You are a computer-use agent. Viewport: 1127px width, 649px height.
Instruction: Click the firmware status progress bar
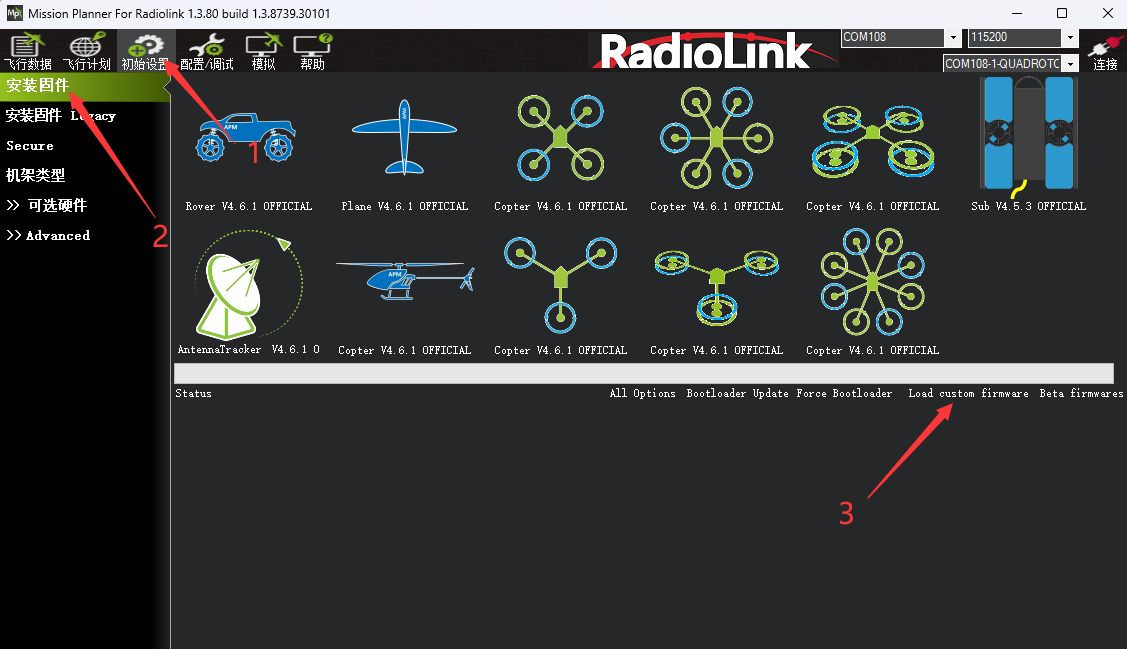[644, 374]
